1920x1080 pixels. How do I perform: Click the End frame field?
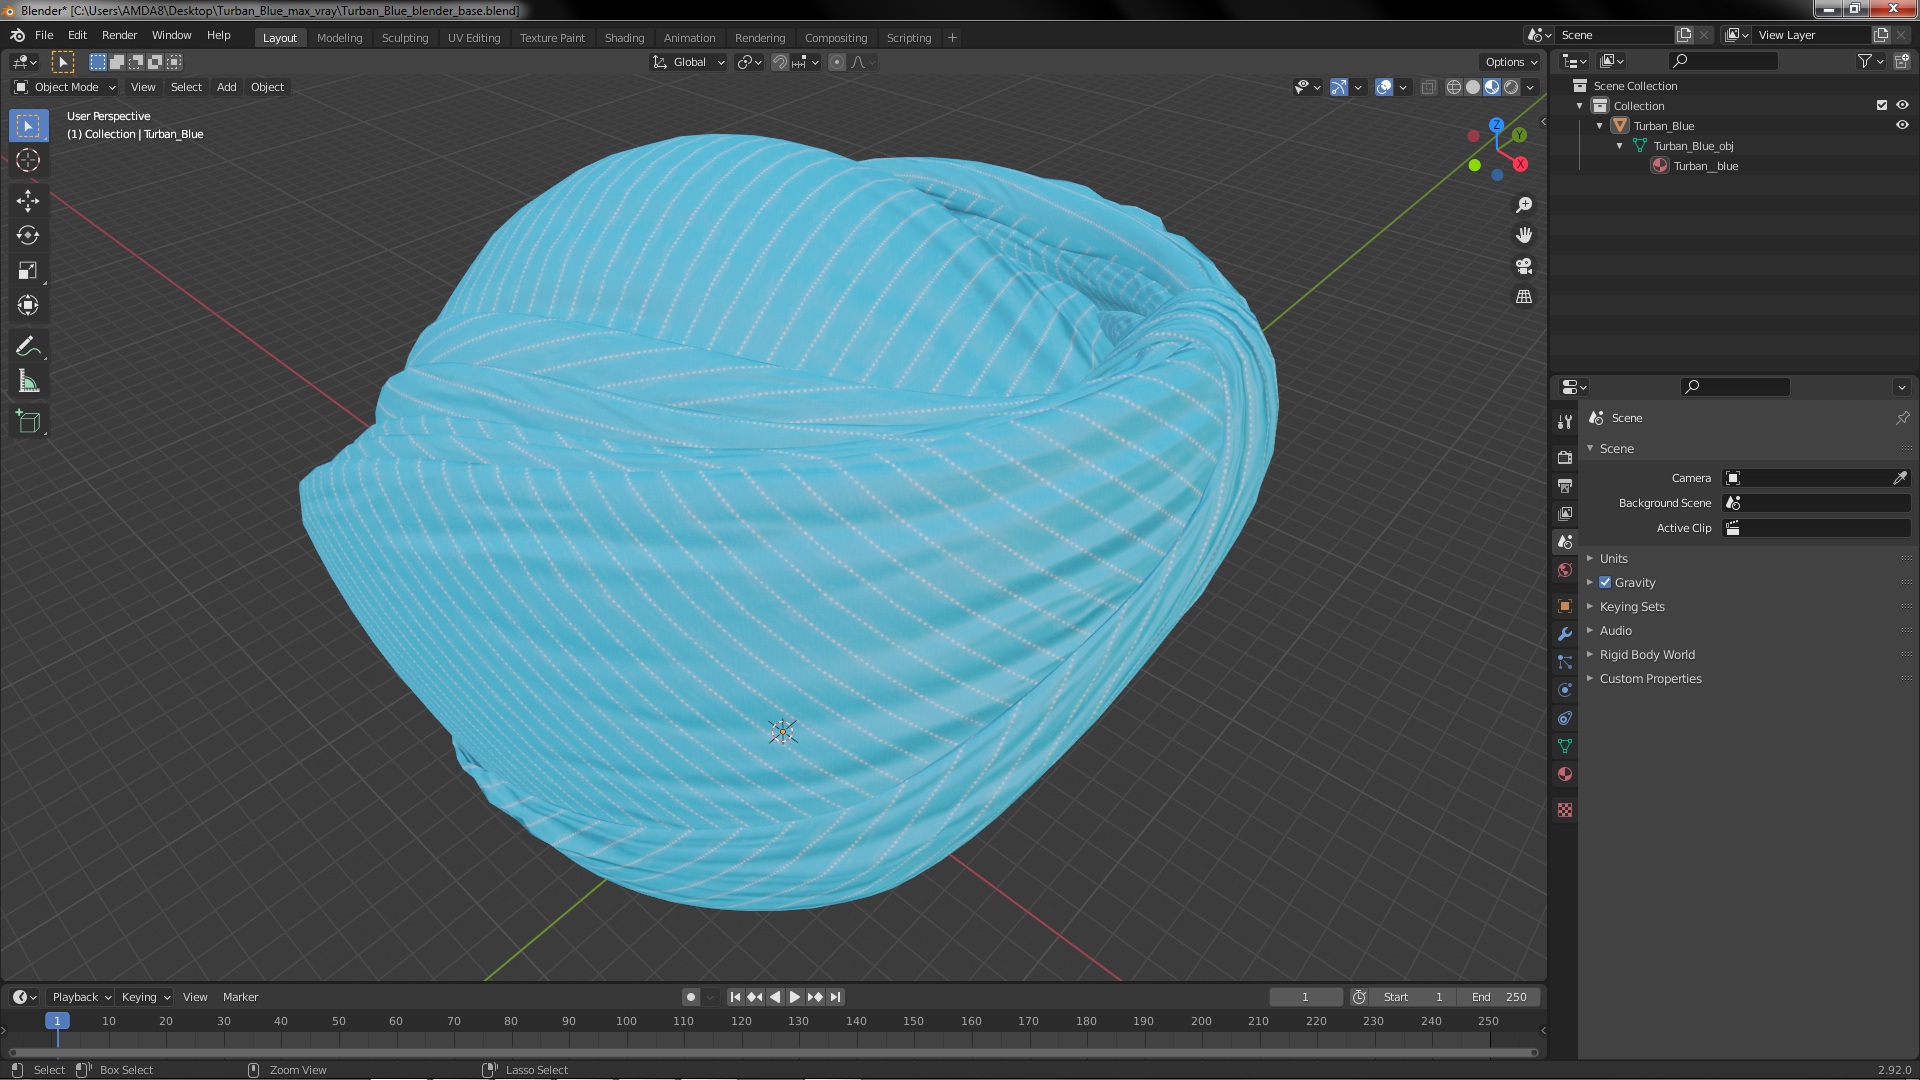pos(1498,997)
